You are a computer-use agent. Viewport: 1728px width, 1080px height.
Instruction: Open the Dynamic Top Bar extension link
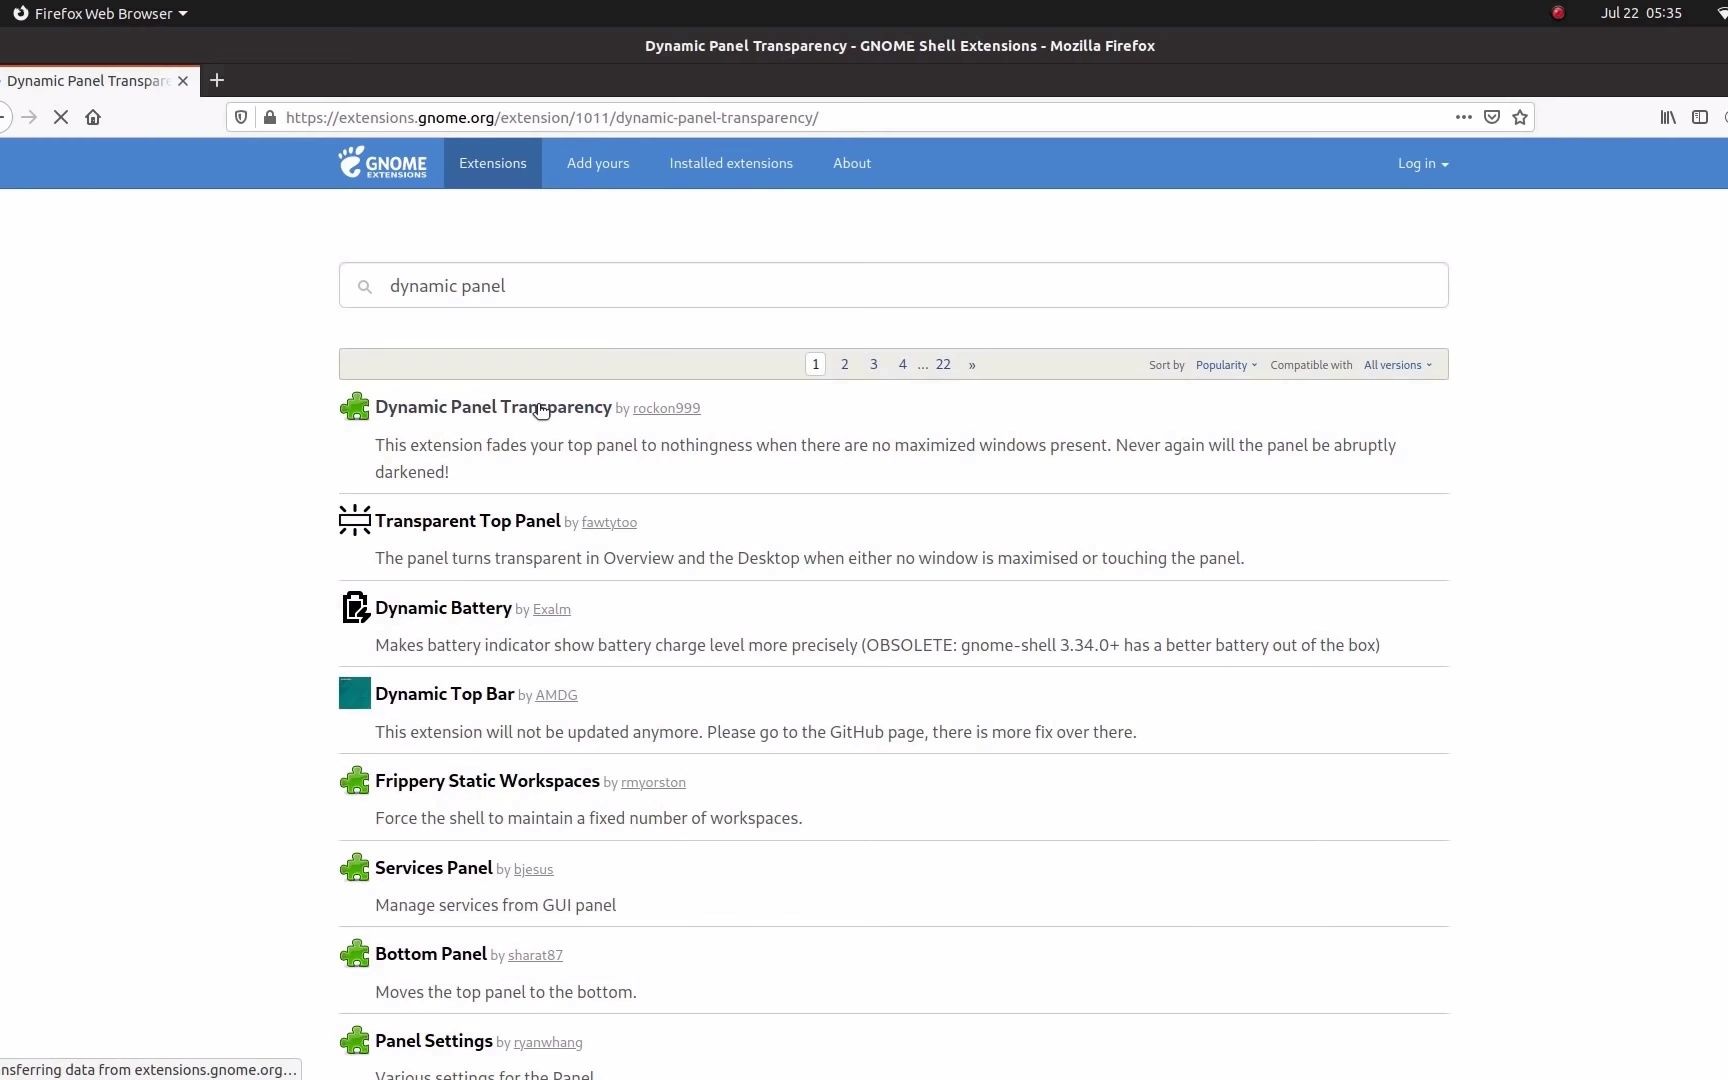coord(444,694)
